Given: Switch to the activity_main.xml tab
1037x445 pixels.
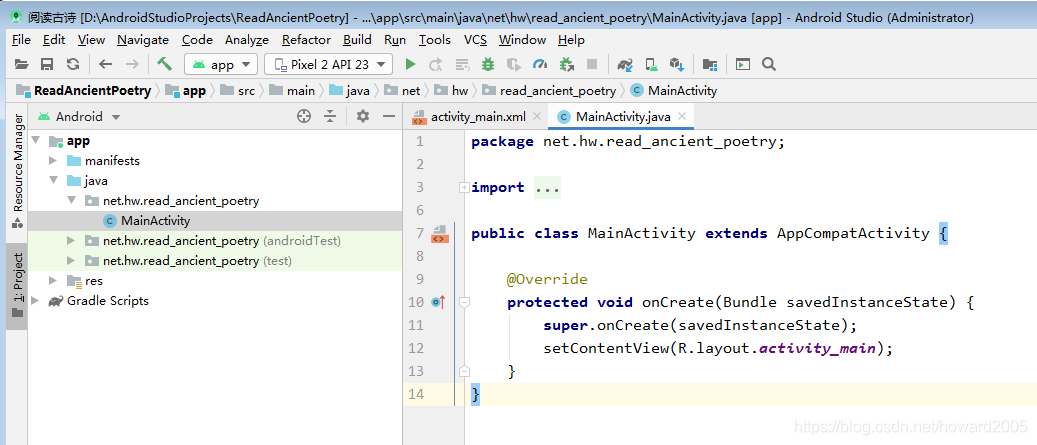Looking at the screenshot, I should click(477, 117).
